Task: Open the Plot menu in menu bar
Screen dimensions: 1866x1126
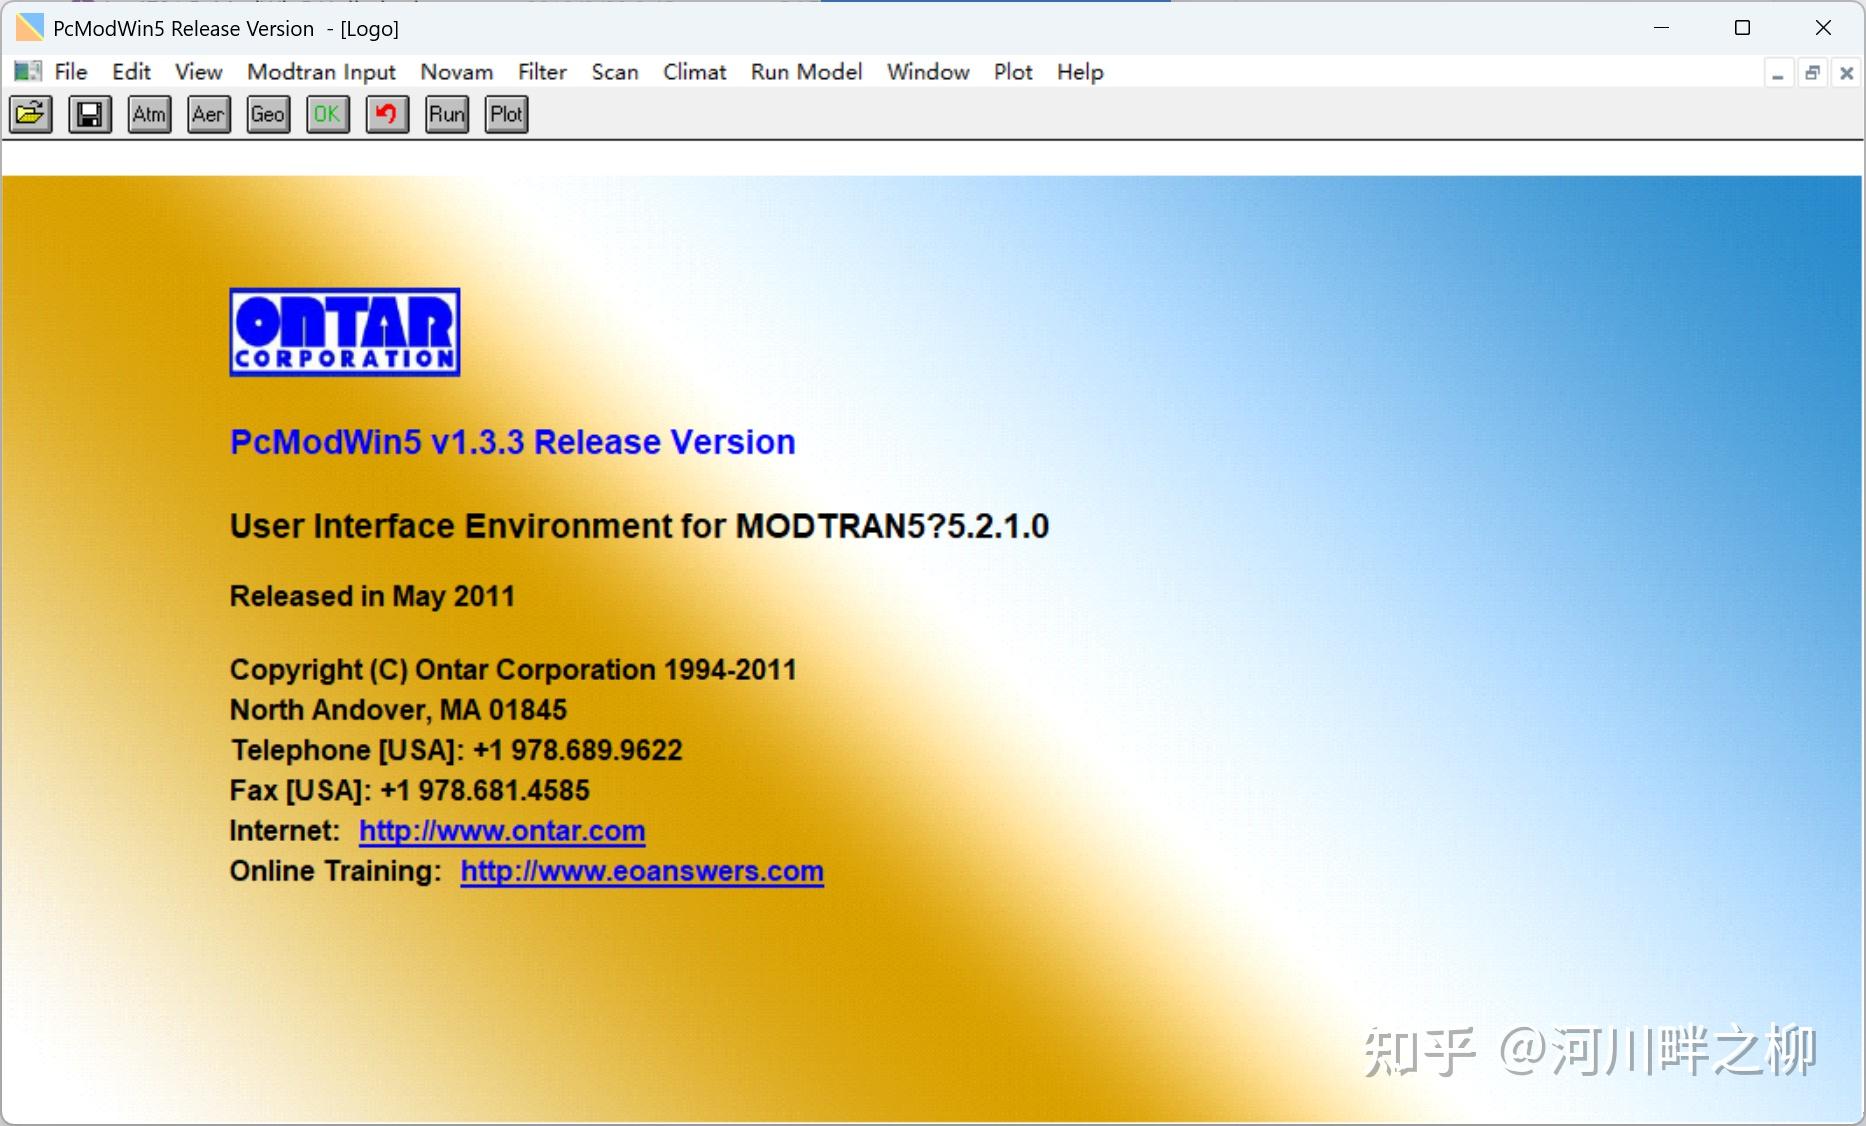Action: click(1013, 72)
